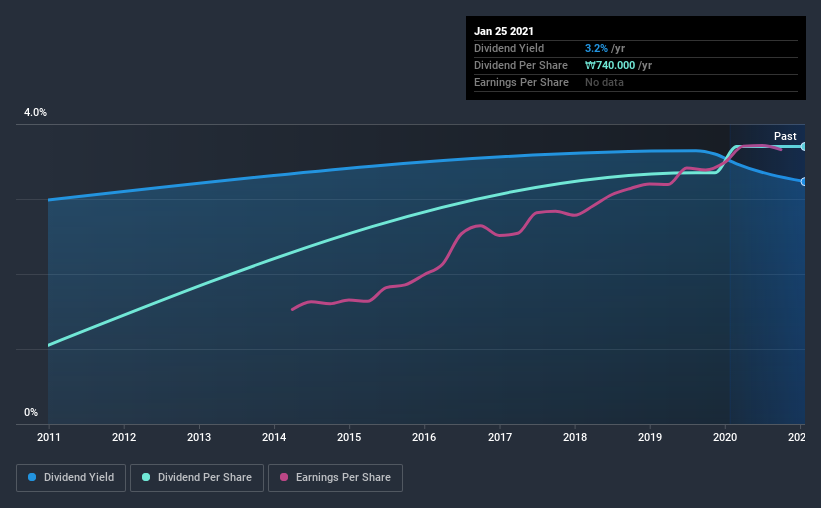The width and height of the screenshot is (821, 508).
Task: Click the tooltip Earnings Per Share label
Action: pos(521,82)
